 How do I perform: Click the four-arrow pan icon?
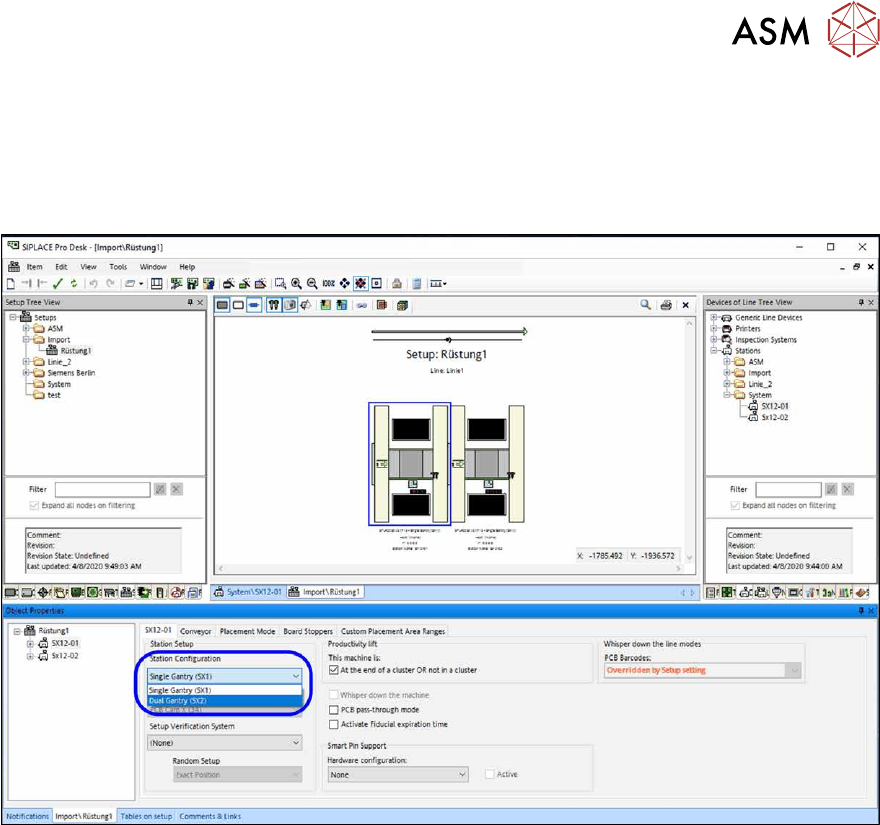345,284
